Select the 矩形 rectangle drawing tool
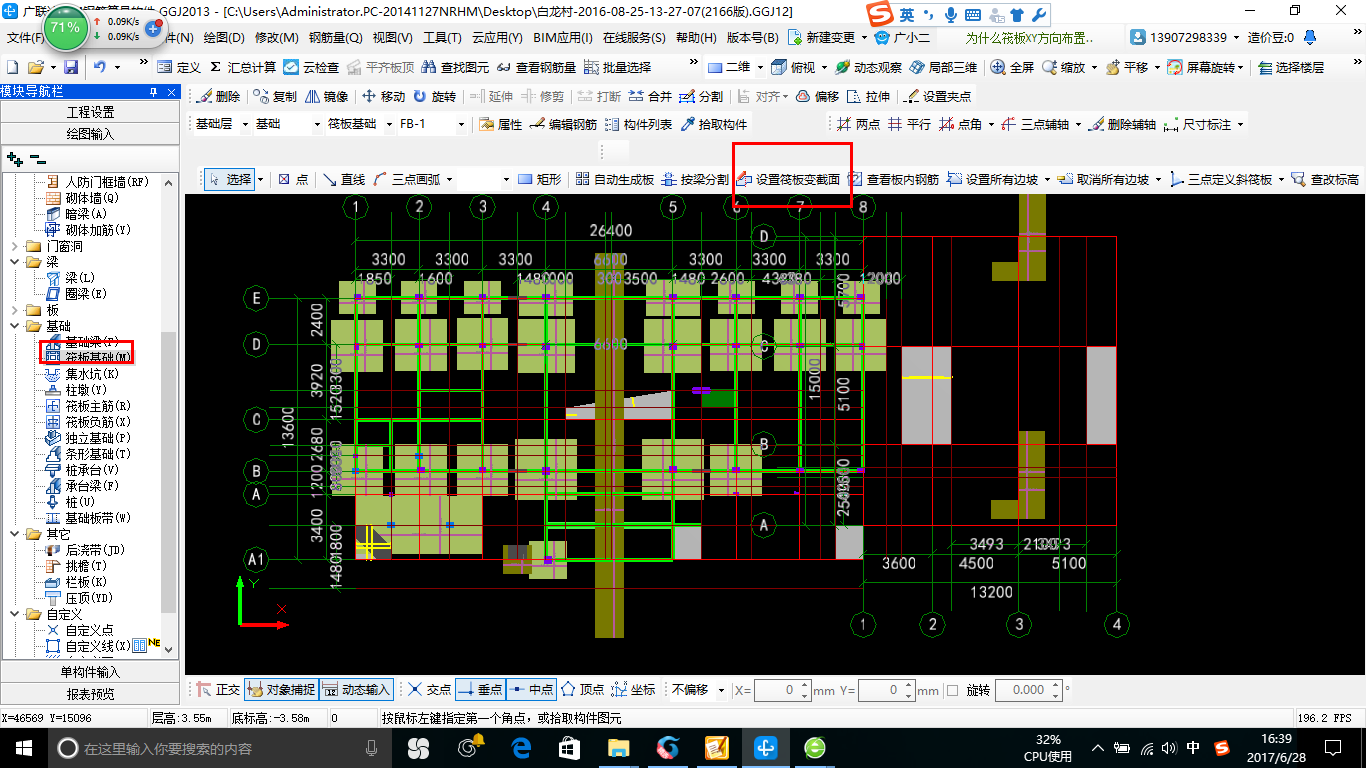This screenshot has height=768, width=1366. 539,180
